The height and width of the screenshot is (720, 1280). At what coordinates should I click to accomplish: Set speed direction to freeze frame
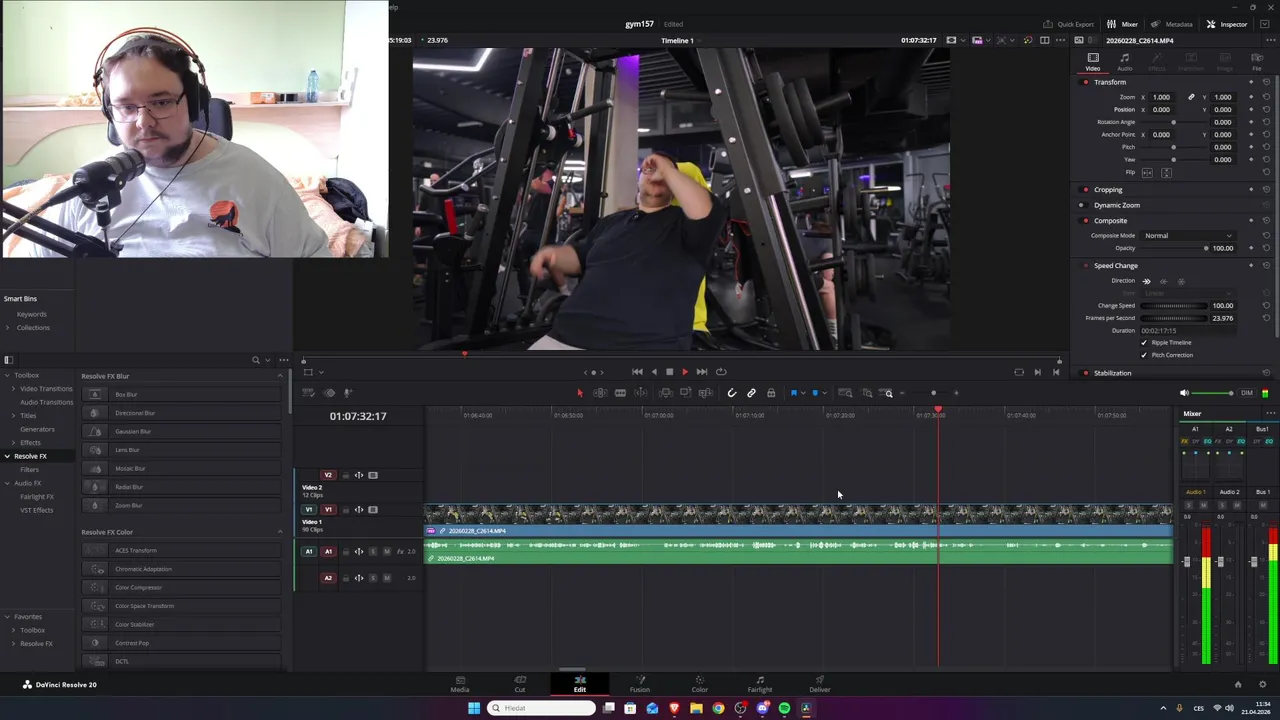1181,281
